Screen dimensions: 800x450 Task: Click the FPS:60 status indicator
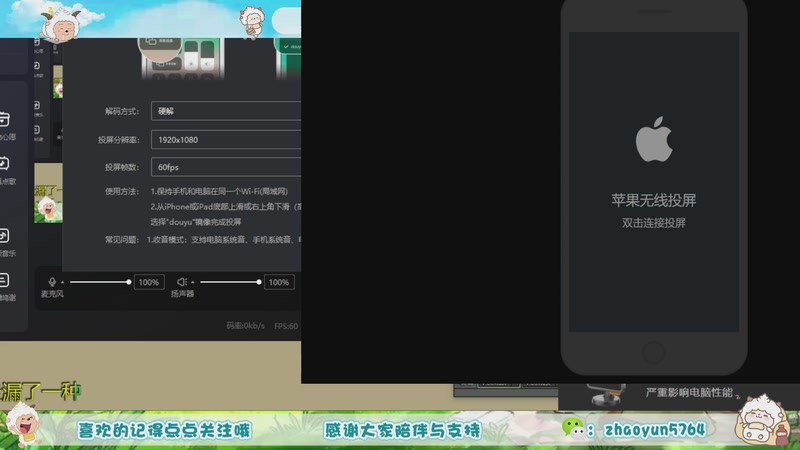click(x=286, y=326)
